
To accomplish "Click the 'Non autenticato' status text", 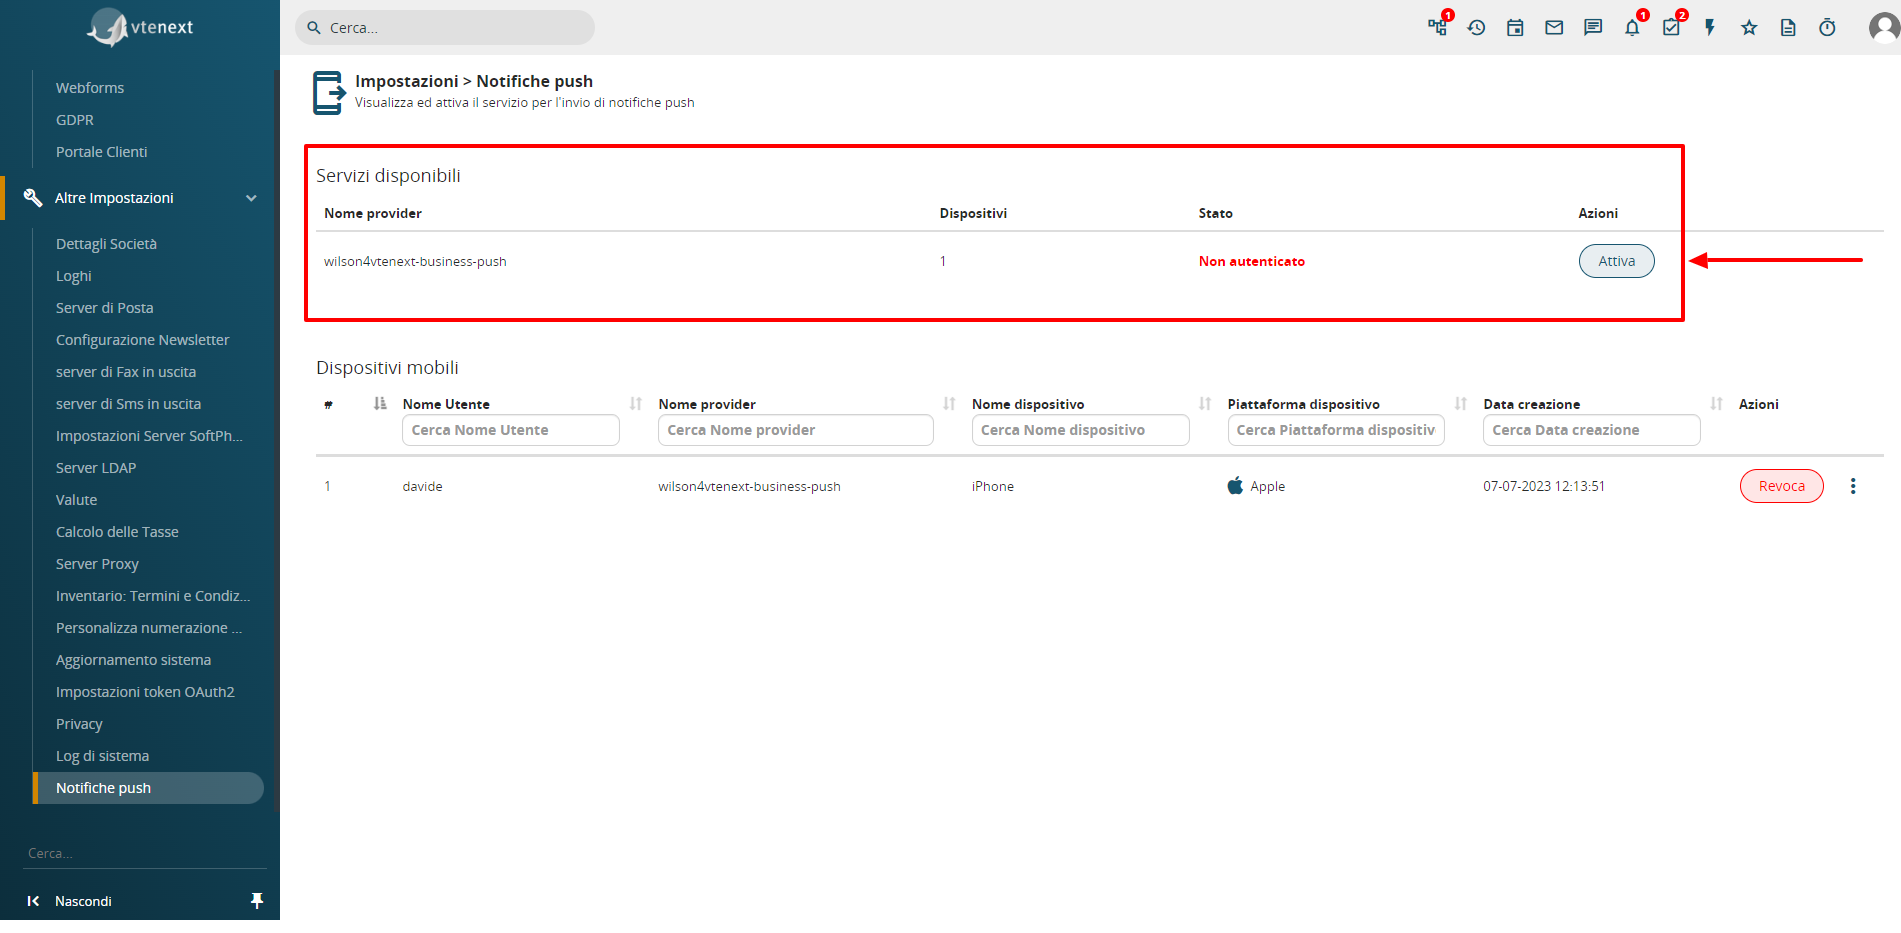I will pos(1251,261).
